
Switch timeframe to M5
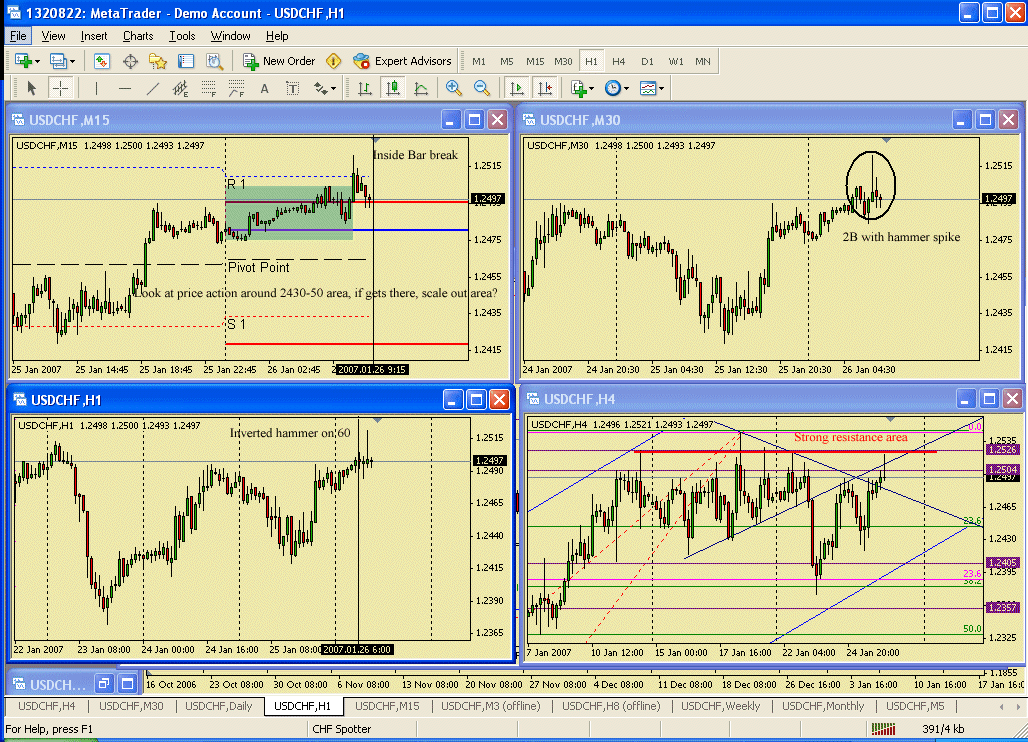(507, 61)
